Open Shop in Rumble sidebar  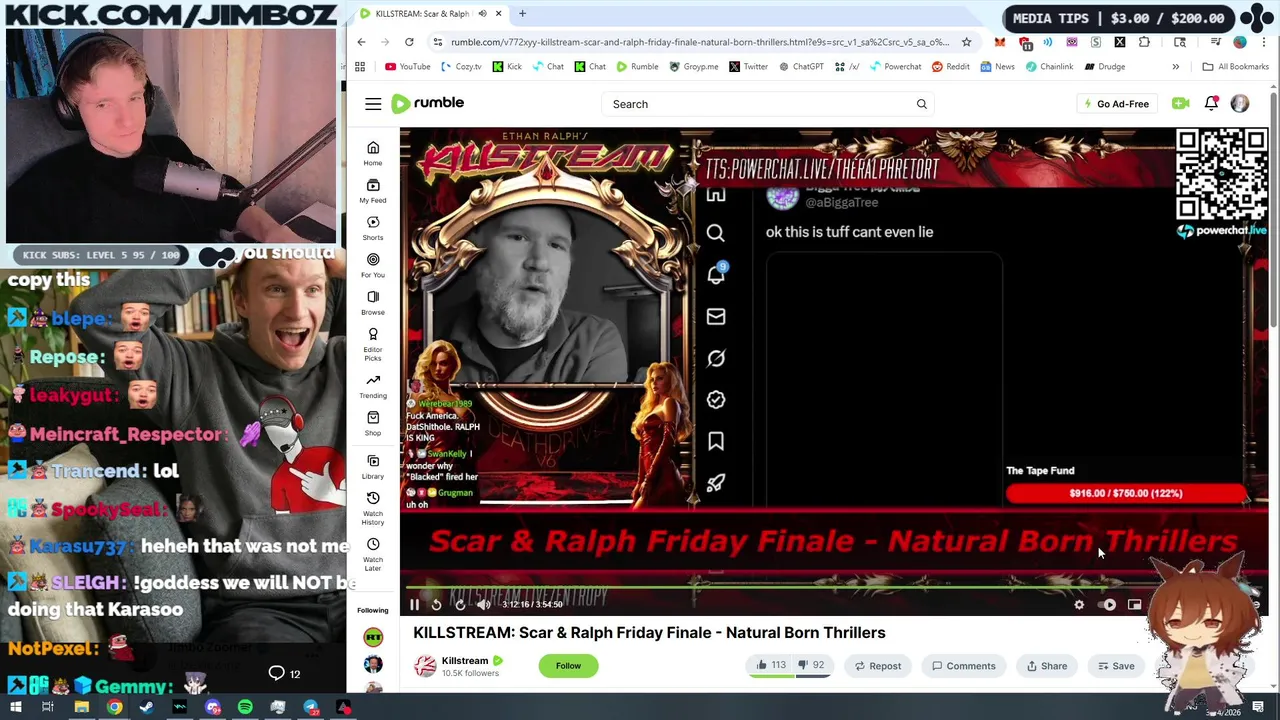click(373, 423)
